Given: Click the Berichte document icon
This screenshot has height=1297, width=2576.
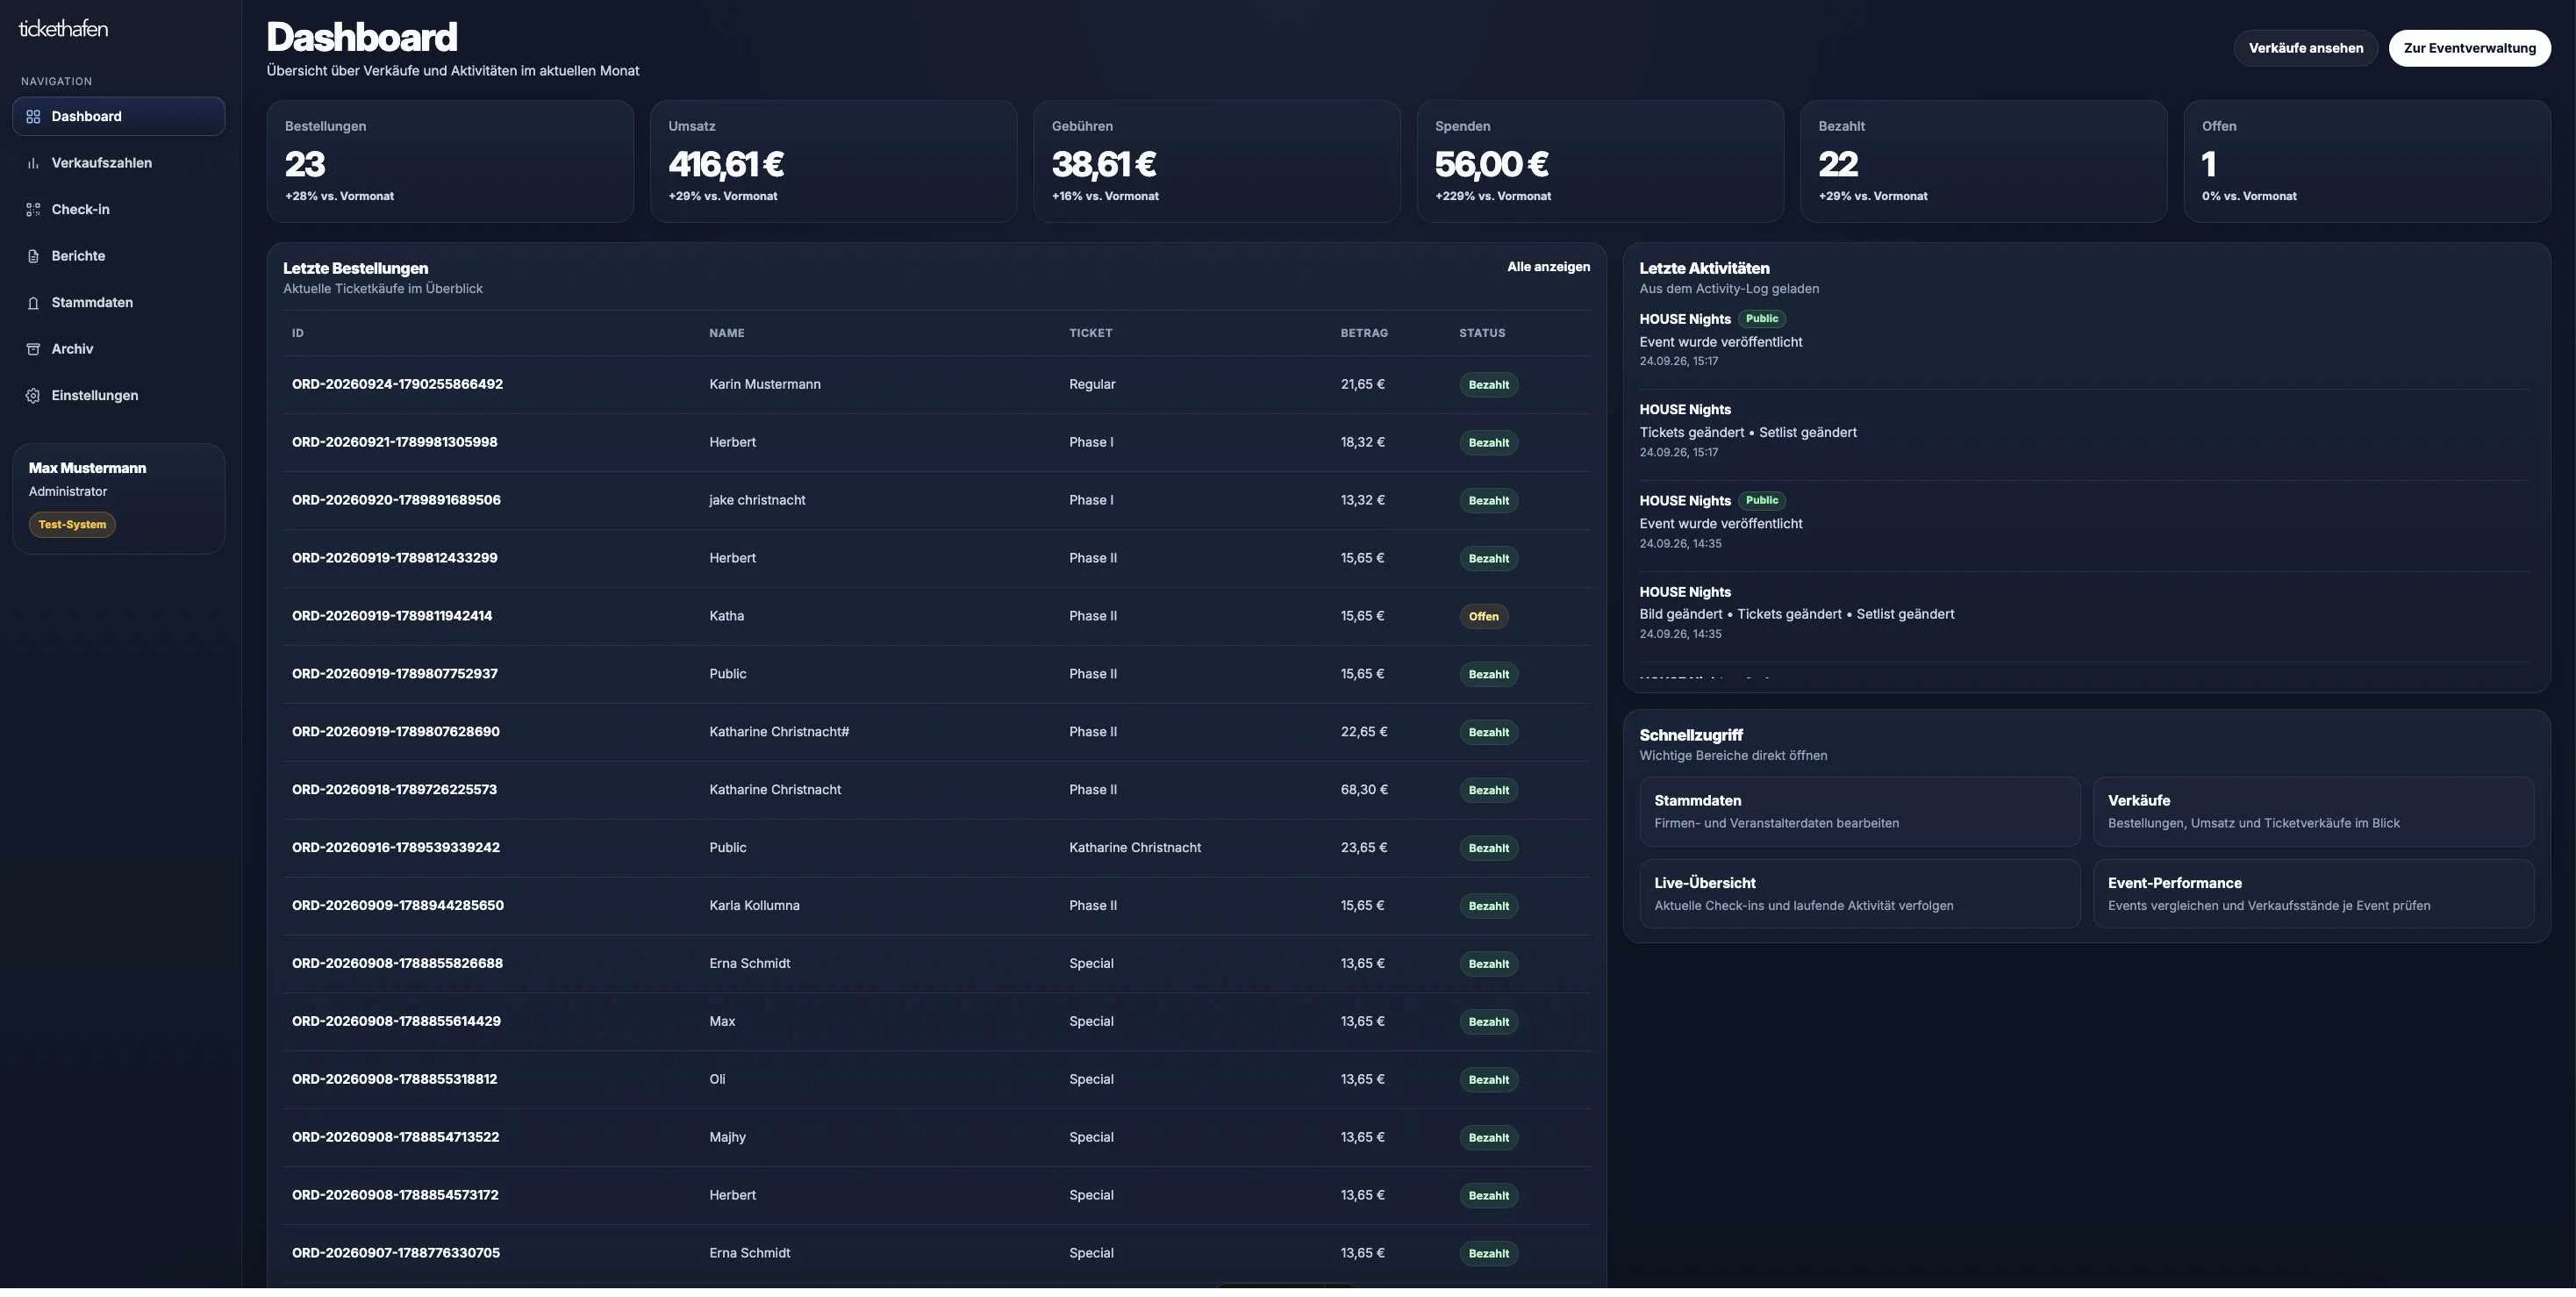Looking at the screenshot, I should coord(33,257).
